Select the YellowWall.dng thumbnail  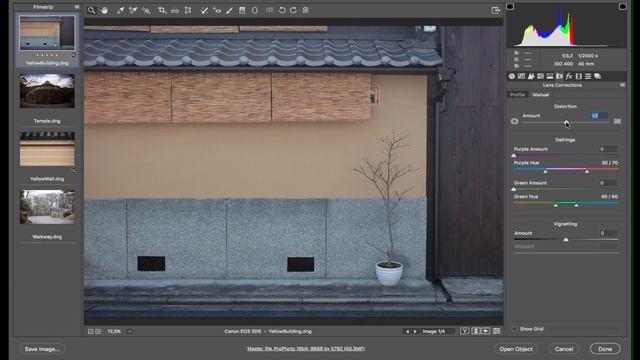(x=47, y=149)
